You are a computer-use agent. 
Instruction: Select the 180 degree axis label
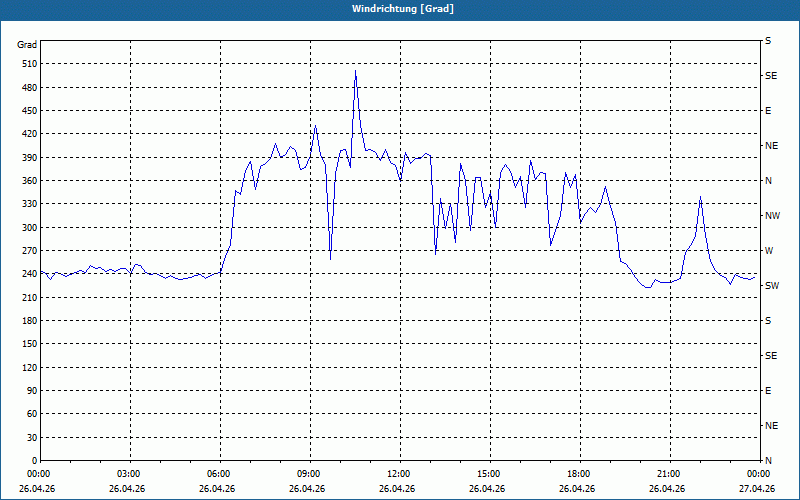pyautogui.click(x=31, y=321)
